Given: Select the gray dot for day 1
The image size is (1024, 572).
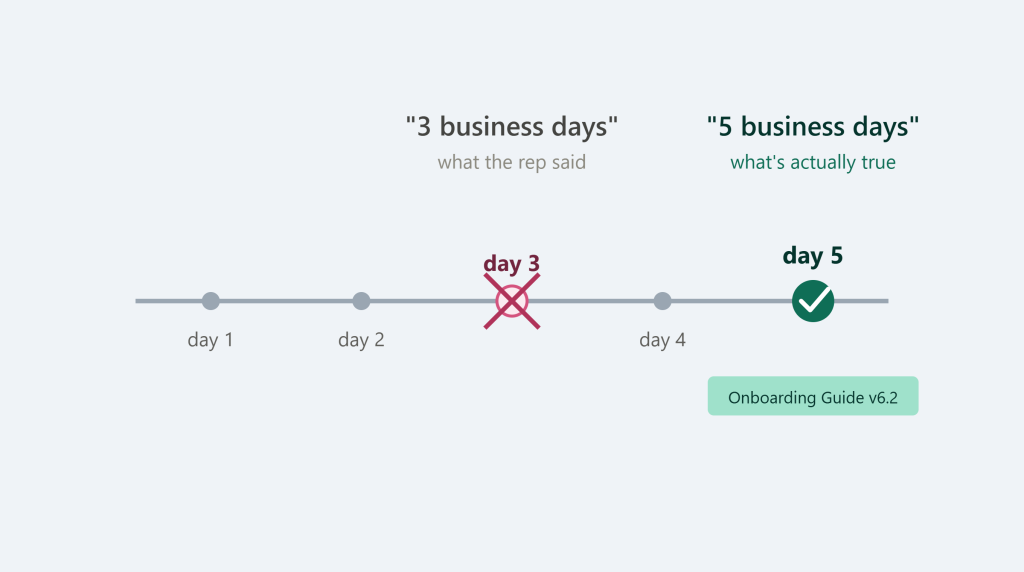Looking at the screenshot, I should 210,301.
